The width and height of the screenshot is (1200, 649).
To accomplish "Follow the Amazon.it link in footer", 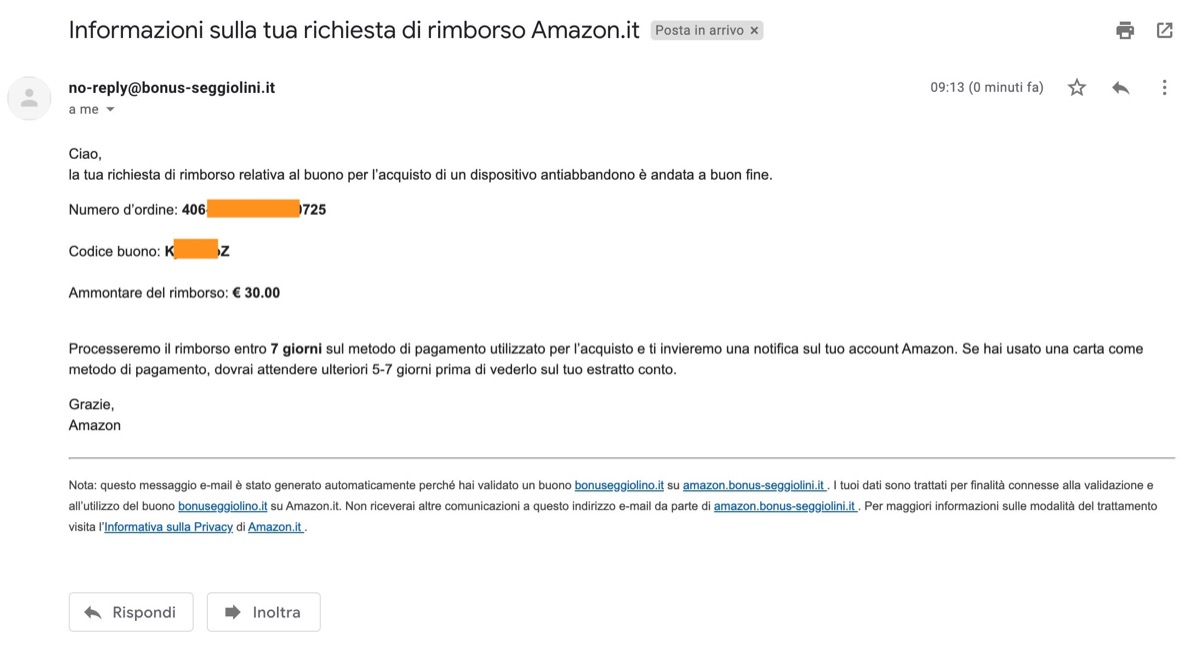I will pos(275,527).
